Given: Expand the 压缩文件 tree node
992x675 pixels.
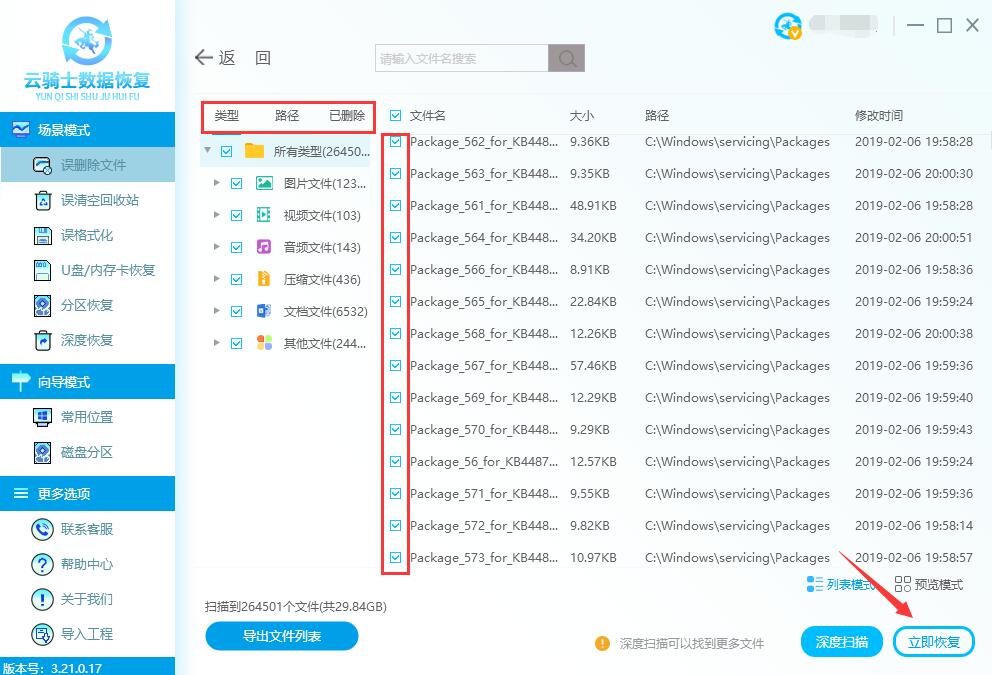Looking at the screenshot, I should pyautogui.click(x=216, y=278).
